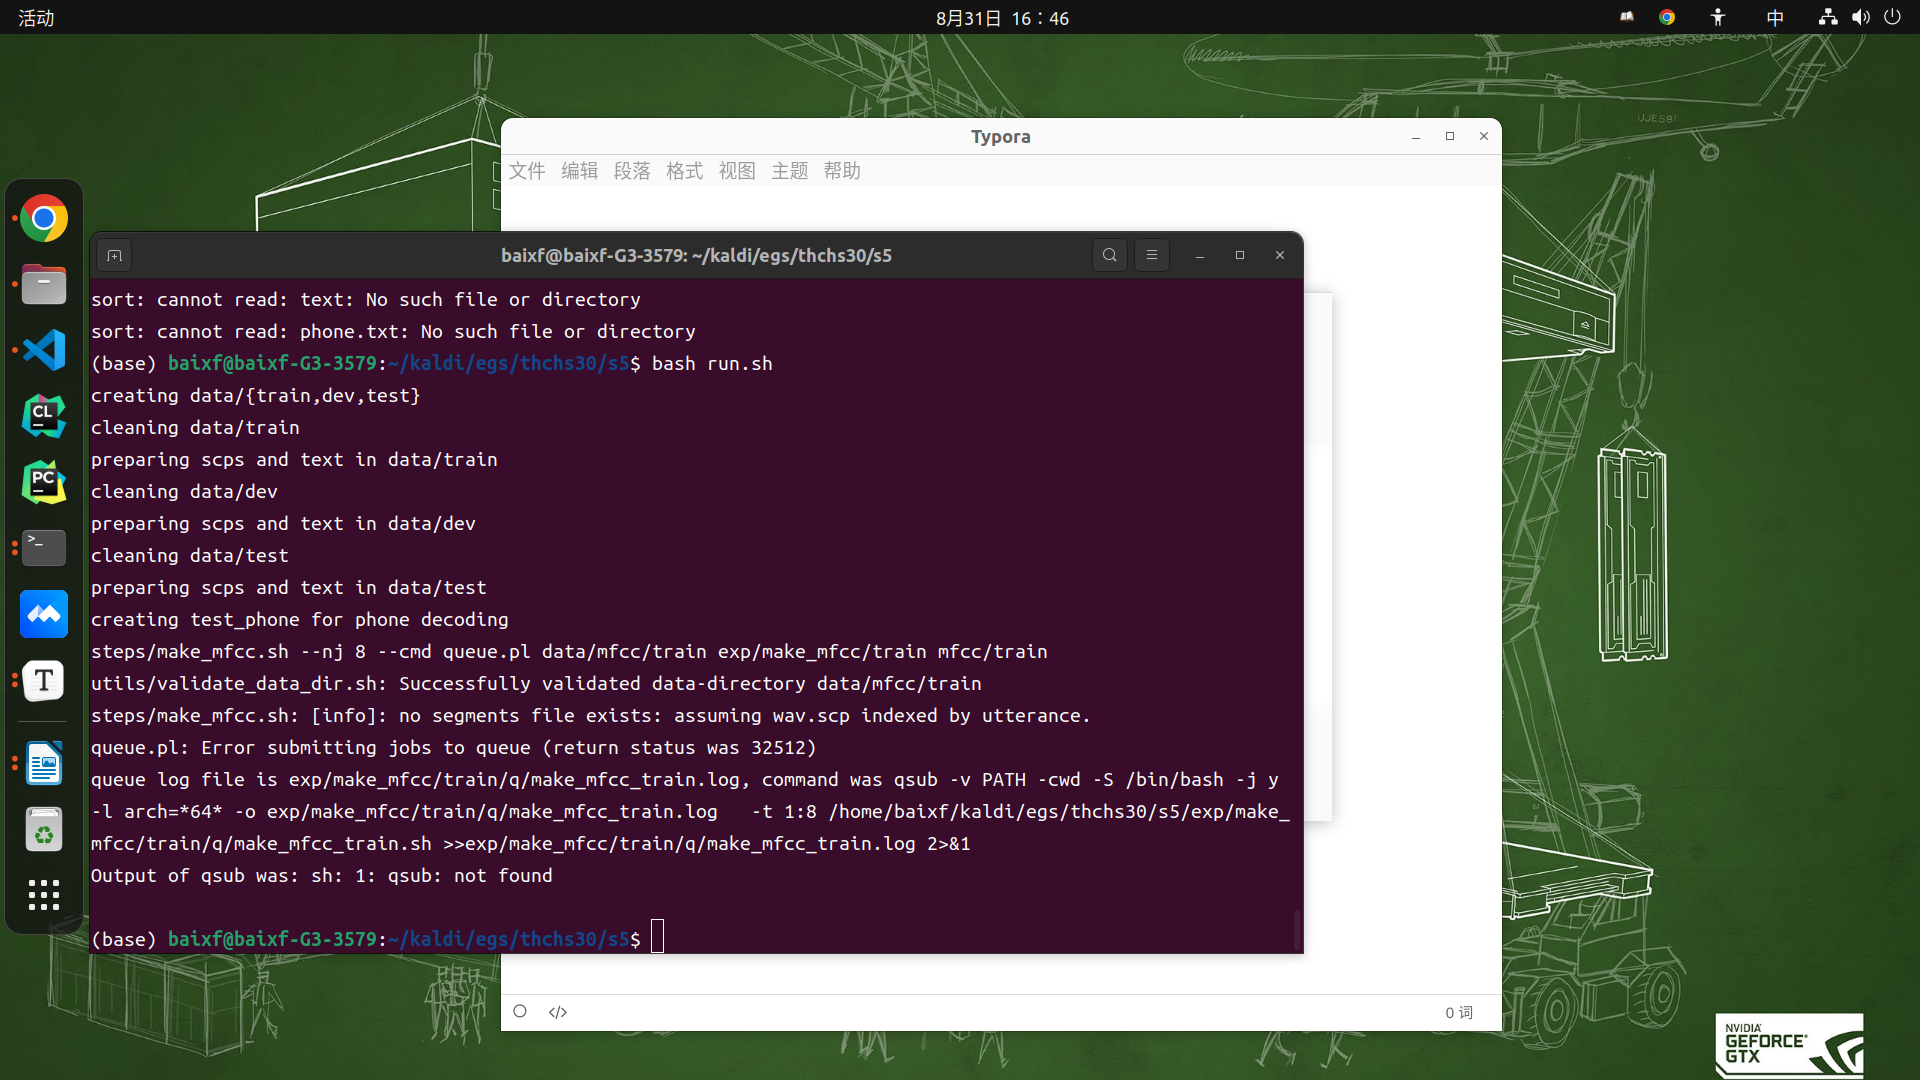1920x1080 pixels.
Task: Open Typora 视图 menu
Action: click(x=737, y=171)
